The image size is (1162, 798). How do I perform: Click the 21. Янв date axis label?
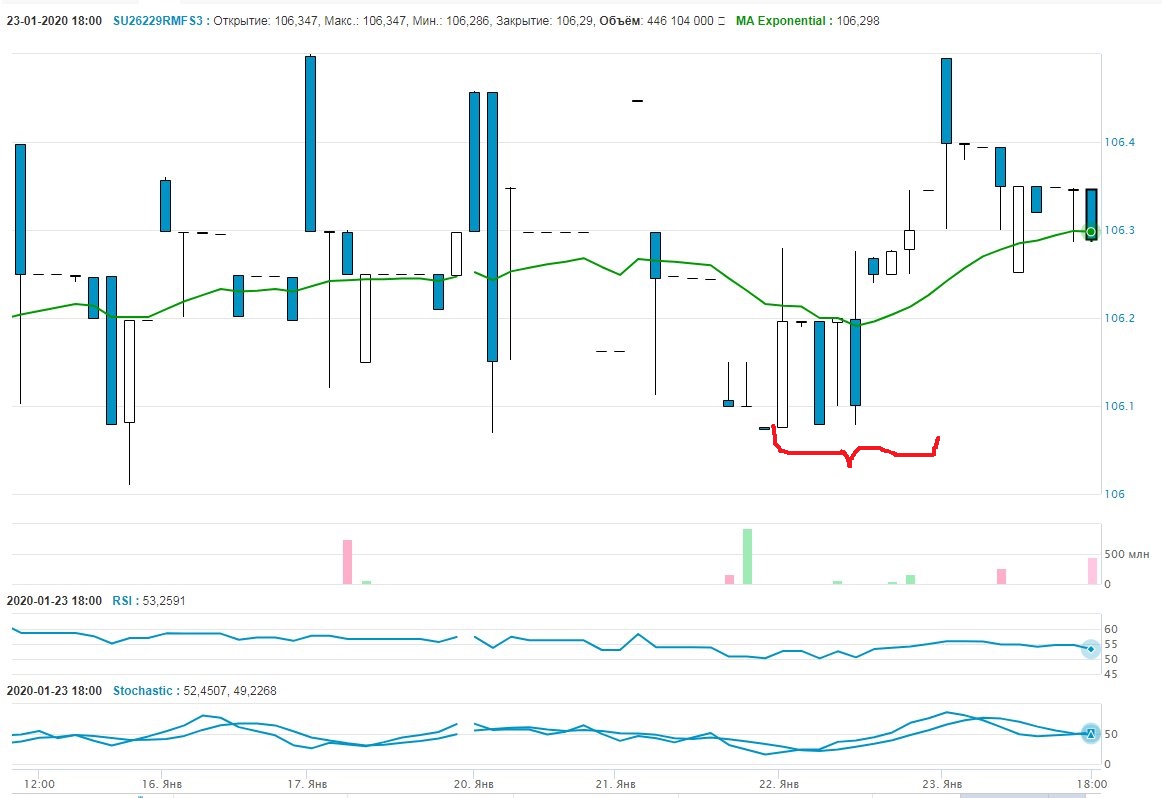coord(615,784)
